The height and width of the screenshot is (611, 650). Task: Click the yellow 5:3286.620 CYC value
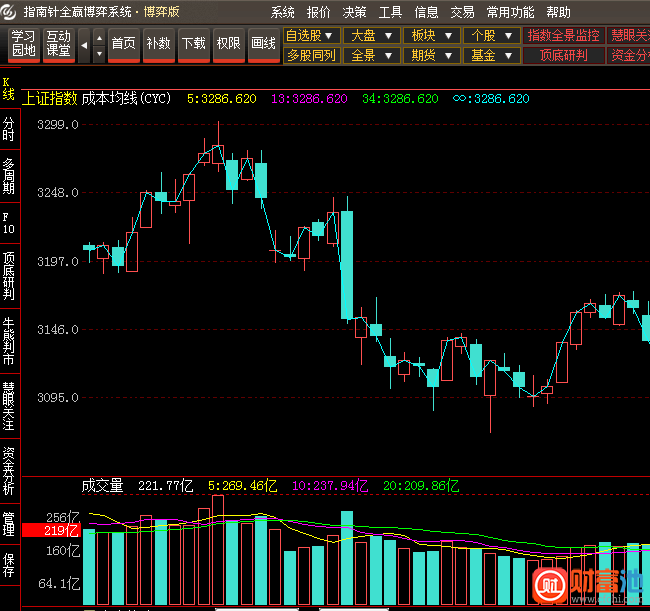[222, 99]
